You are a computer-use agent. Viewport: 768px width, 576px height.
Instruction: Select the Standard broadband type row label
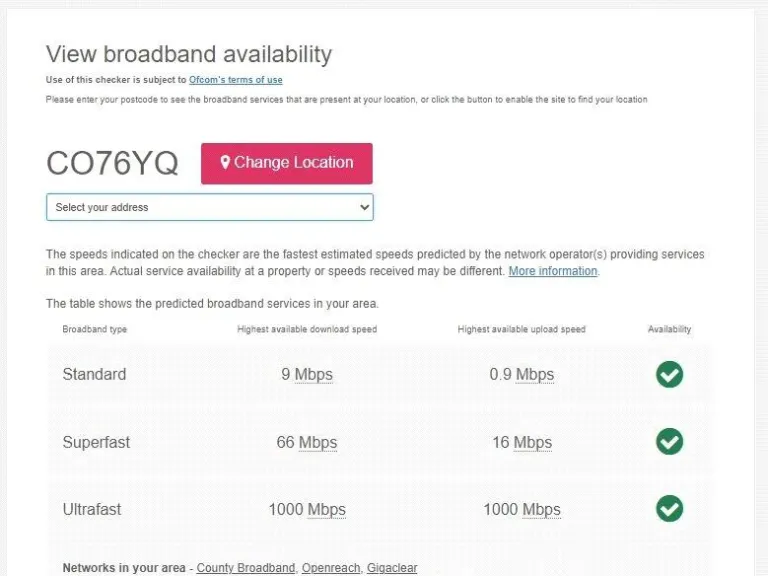94,375
